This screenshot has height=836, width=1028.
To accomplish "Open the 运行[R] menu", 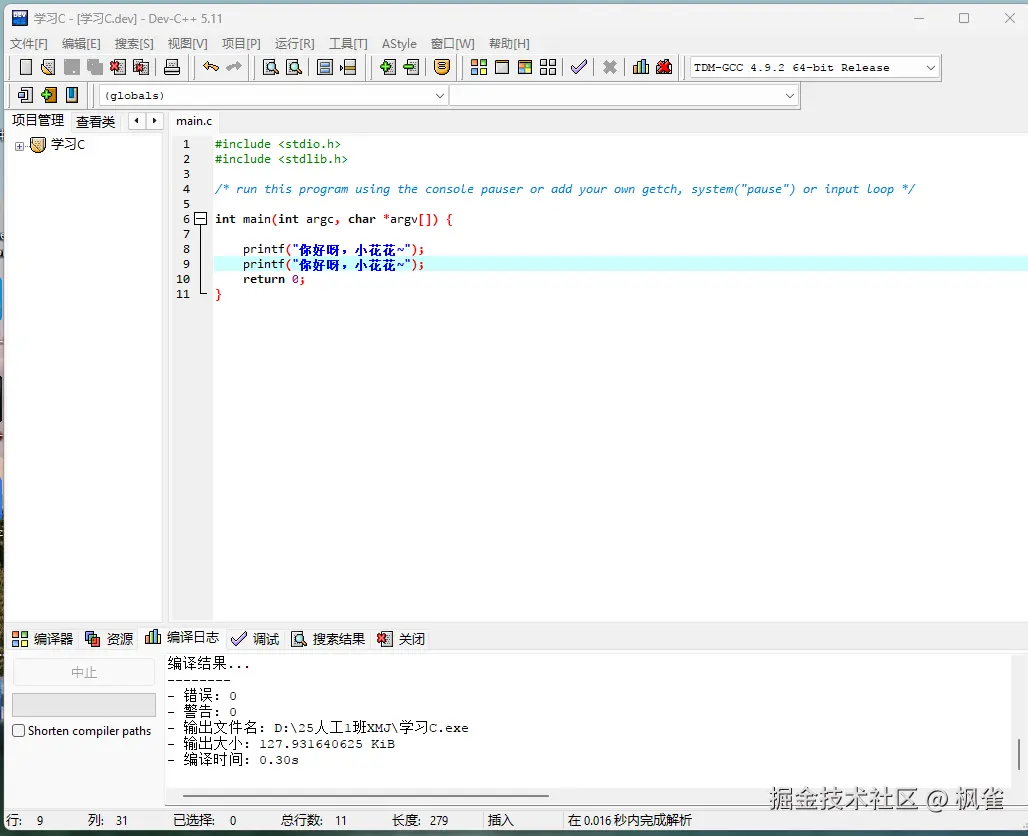I will 294,43.
